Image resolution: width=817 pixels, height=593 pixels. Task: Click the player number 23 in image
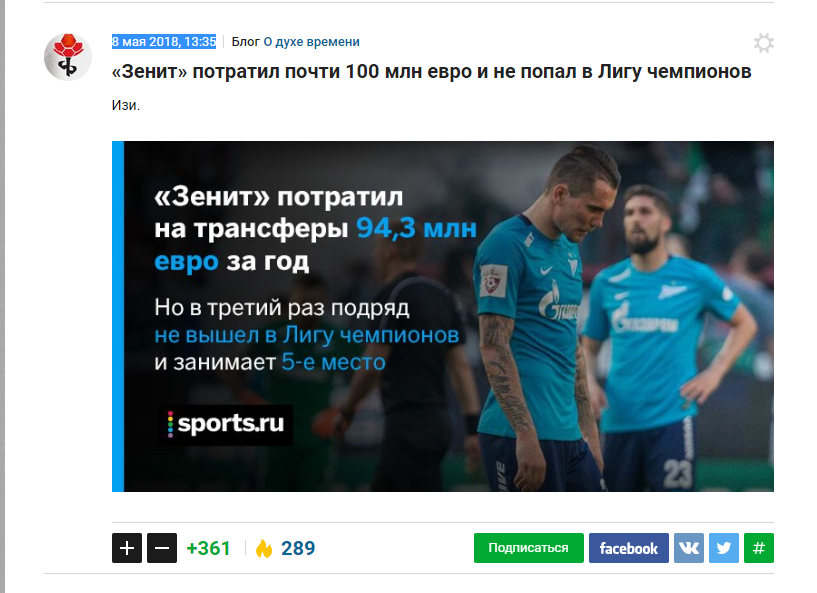[678, 473]
